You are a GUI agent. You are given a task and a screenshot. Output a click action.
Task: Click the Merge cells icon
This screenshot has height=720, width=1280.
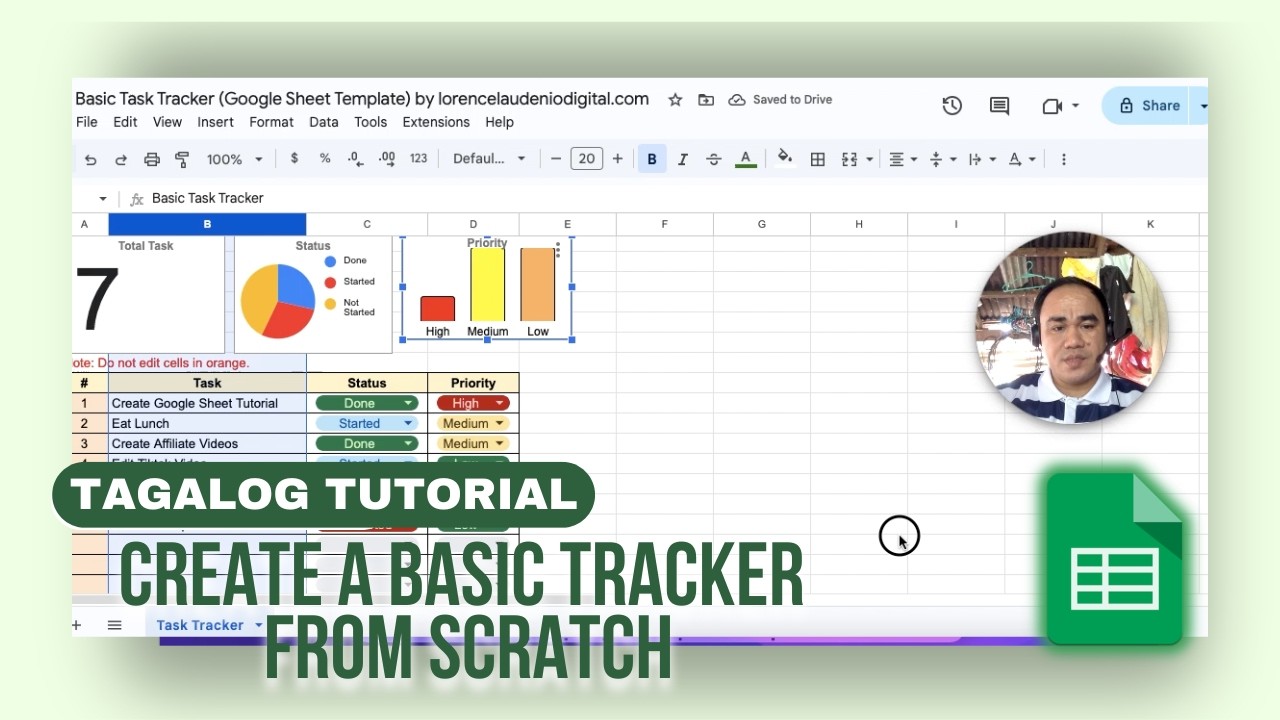(850, 159)
